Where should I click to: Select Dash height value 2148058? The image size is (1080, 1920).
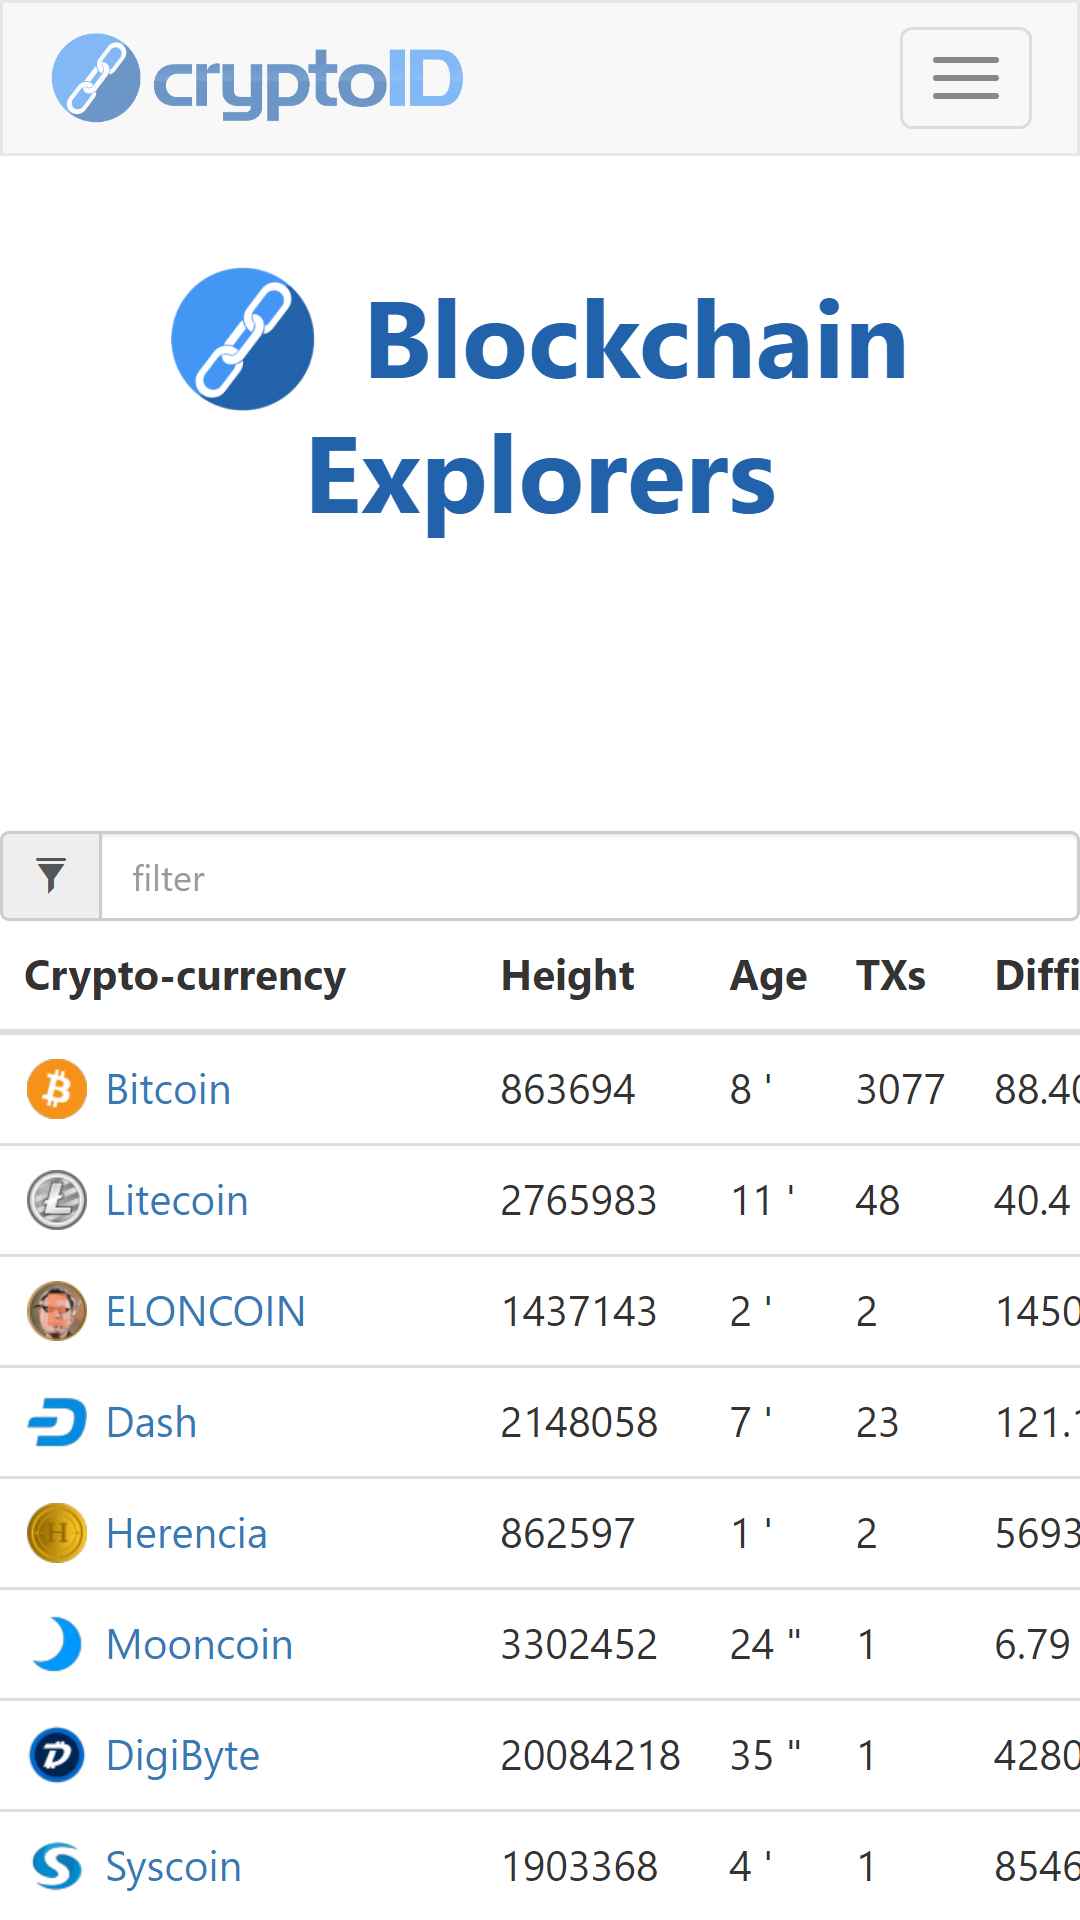579,1422
